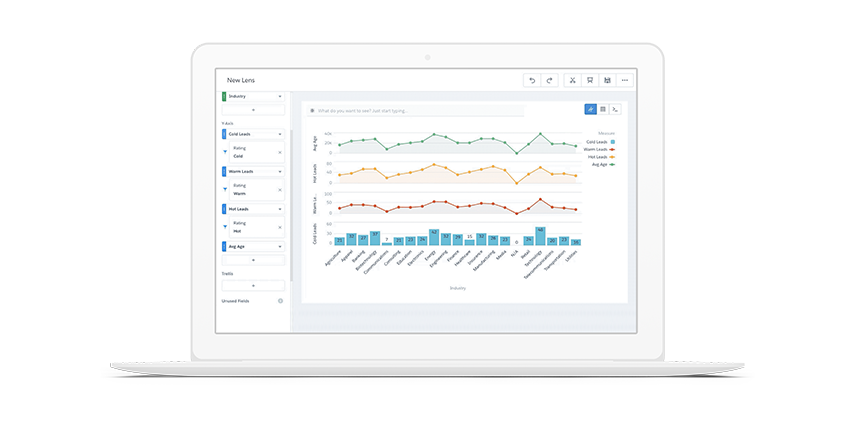
Task: Click the clip/scissors icon in toolbar
Action: click(573, 80)
